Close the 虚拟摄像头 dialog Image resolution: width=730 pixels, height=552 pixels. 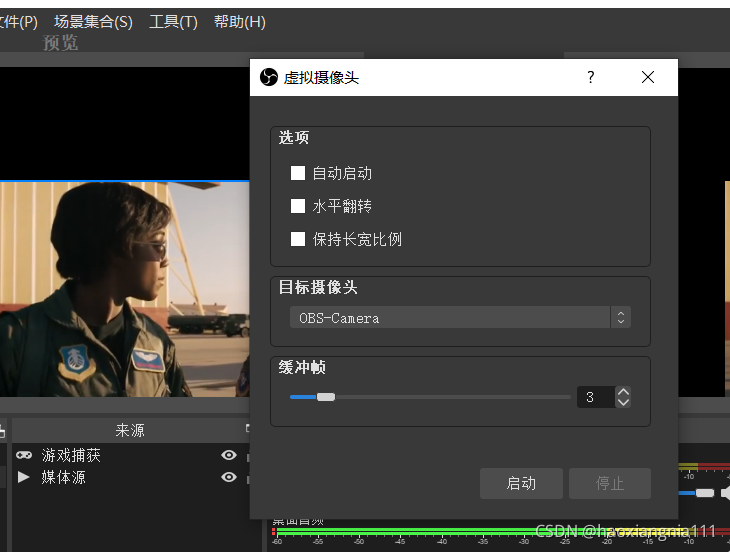point(648,77)
